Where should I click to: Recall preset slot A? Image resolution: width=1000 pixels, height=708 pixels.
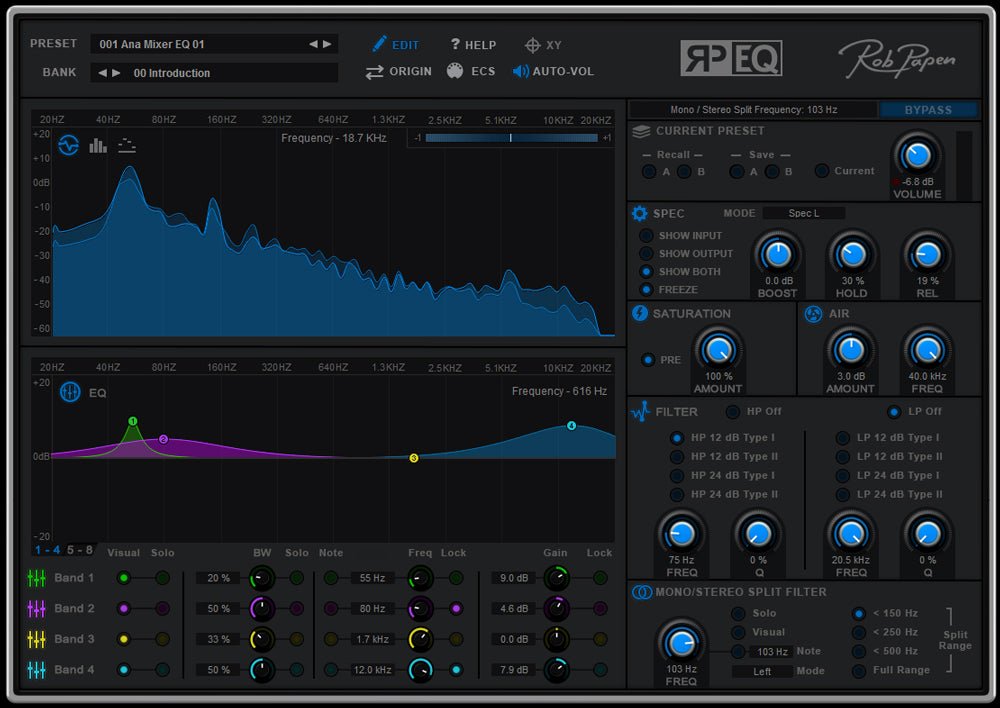pos(649,171)
